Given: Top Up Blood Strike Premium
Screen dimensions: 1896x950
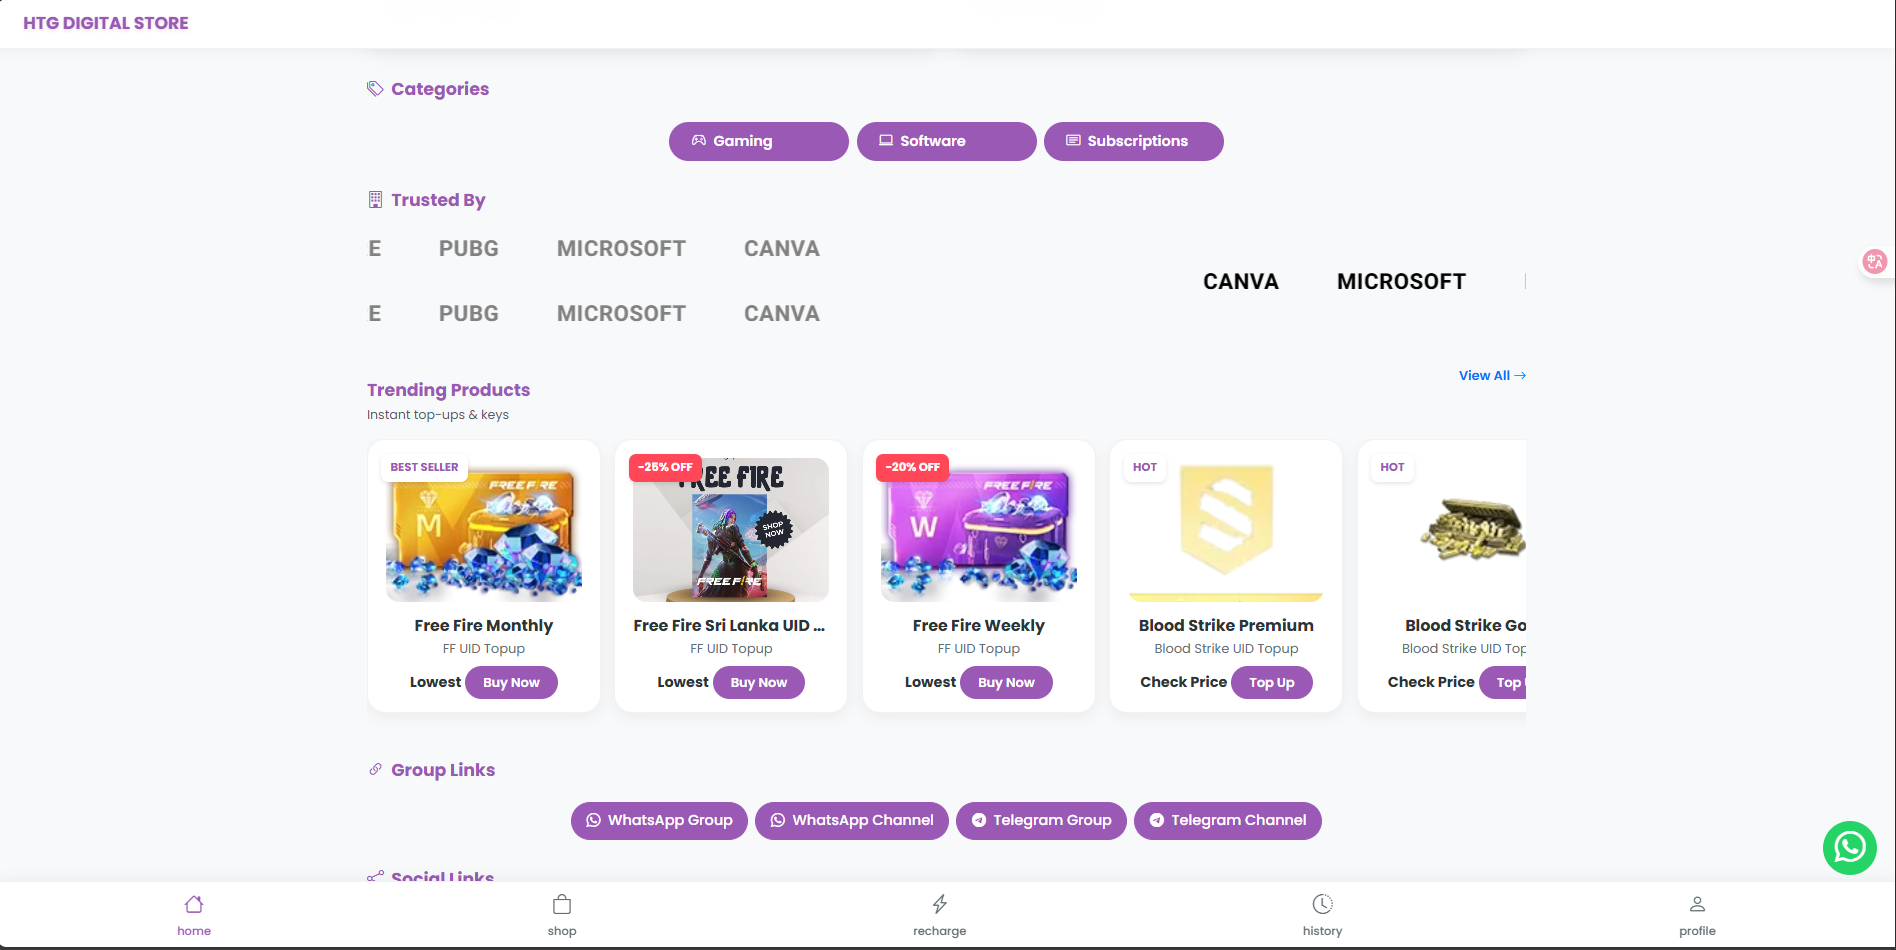Looking at the screenshot, I should [x=1272, y=682].
